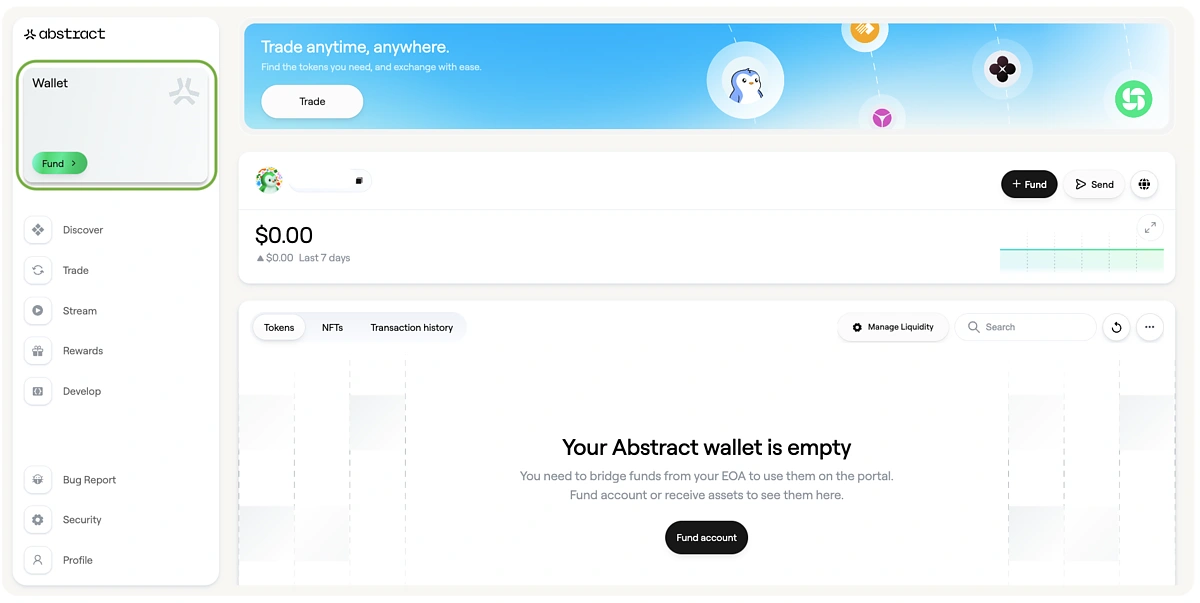Click the Send button
Image resolution: width=1200 pixels, height=603 pixels.
click(1094, 184)
